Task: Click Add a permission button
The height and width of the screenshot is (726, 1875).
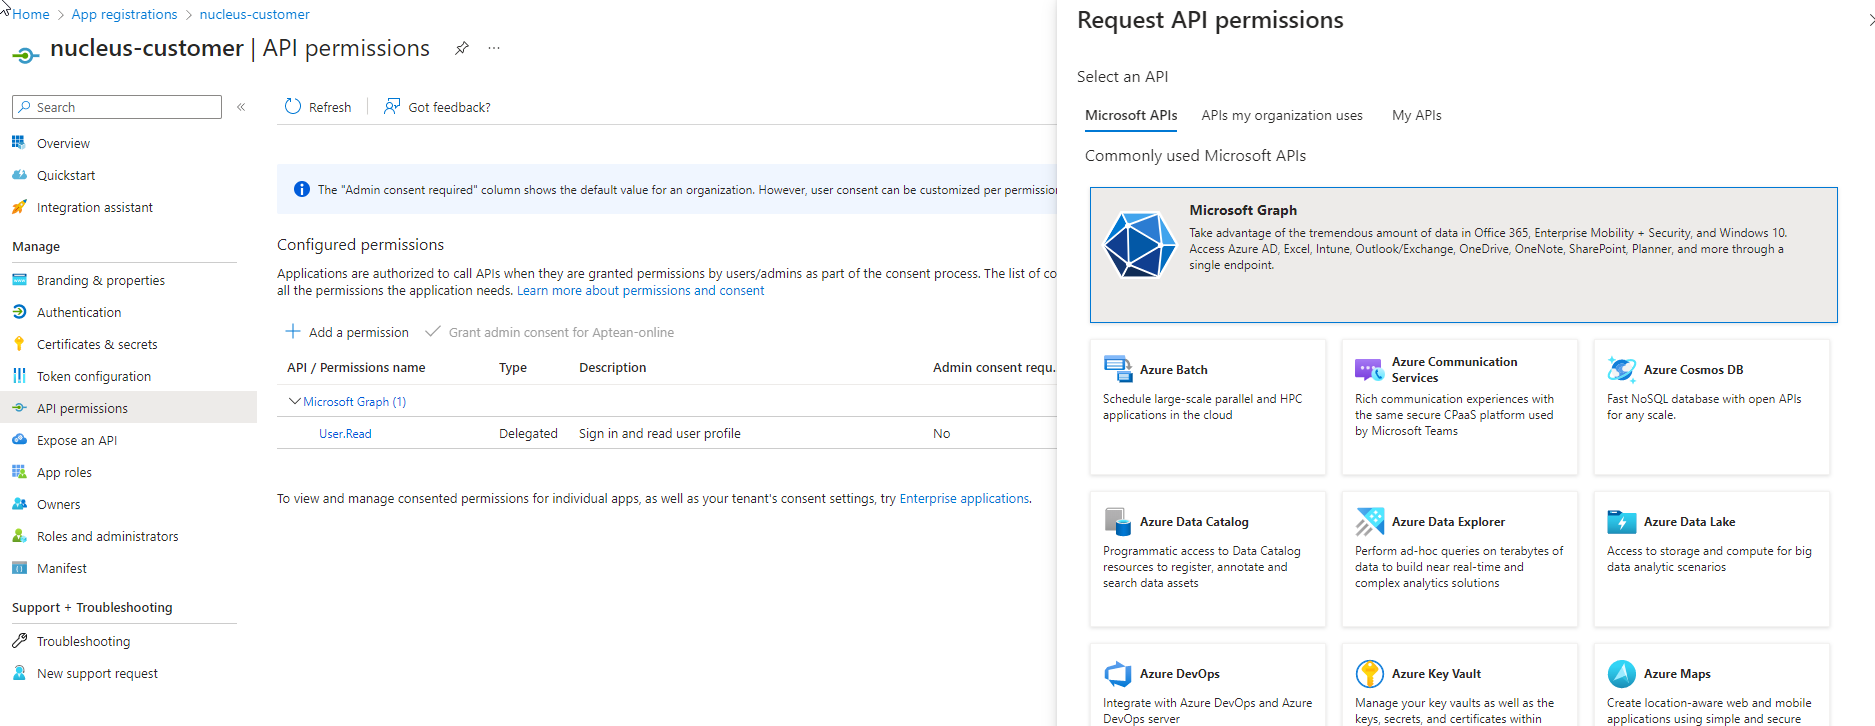Action: click(x=347, y=332)
